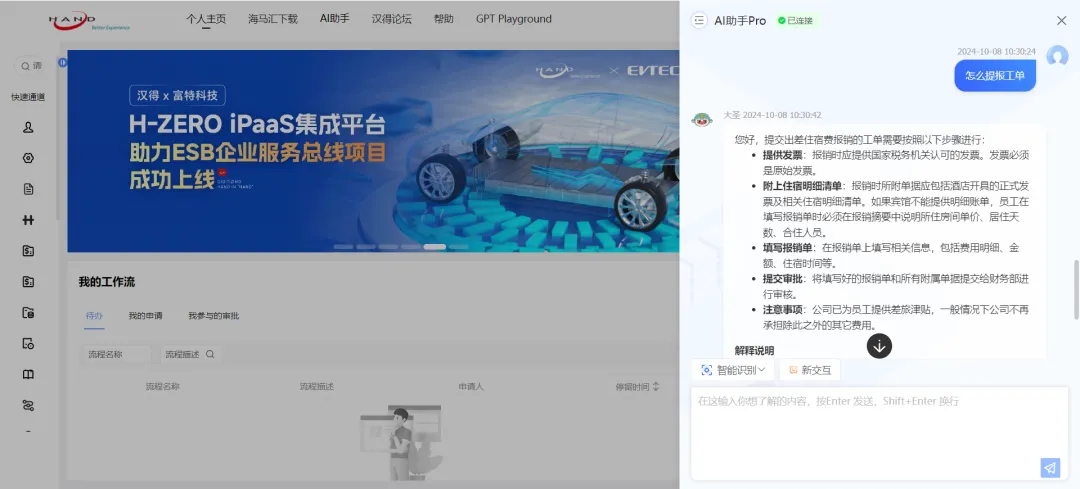Click the 怎么提报工单 message bubble
This screenshot has width=1080, height=489.
(995, 76)
